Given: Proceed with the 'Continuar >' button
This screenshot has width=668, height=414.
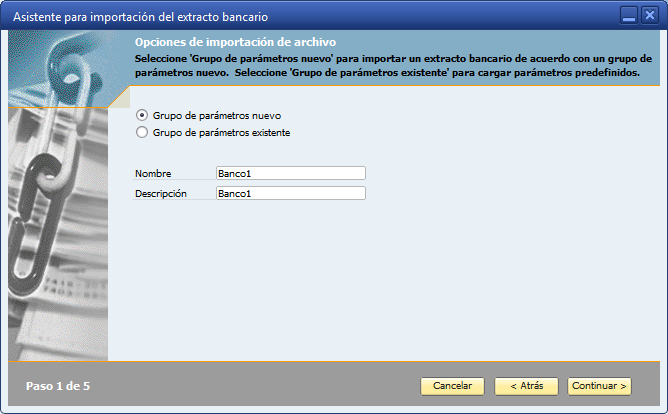Looking at the screenshot, I should pos(599,385).
